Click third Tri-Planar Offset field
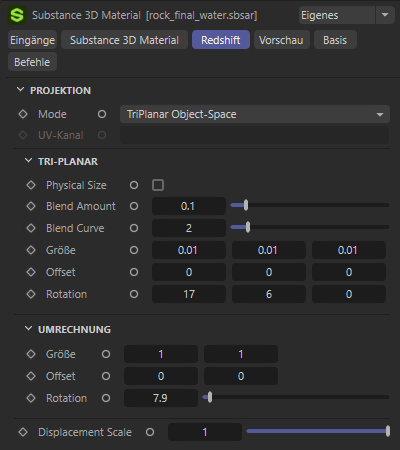 tap(349, 272)
